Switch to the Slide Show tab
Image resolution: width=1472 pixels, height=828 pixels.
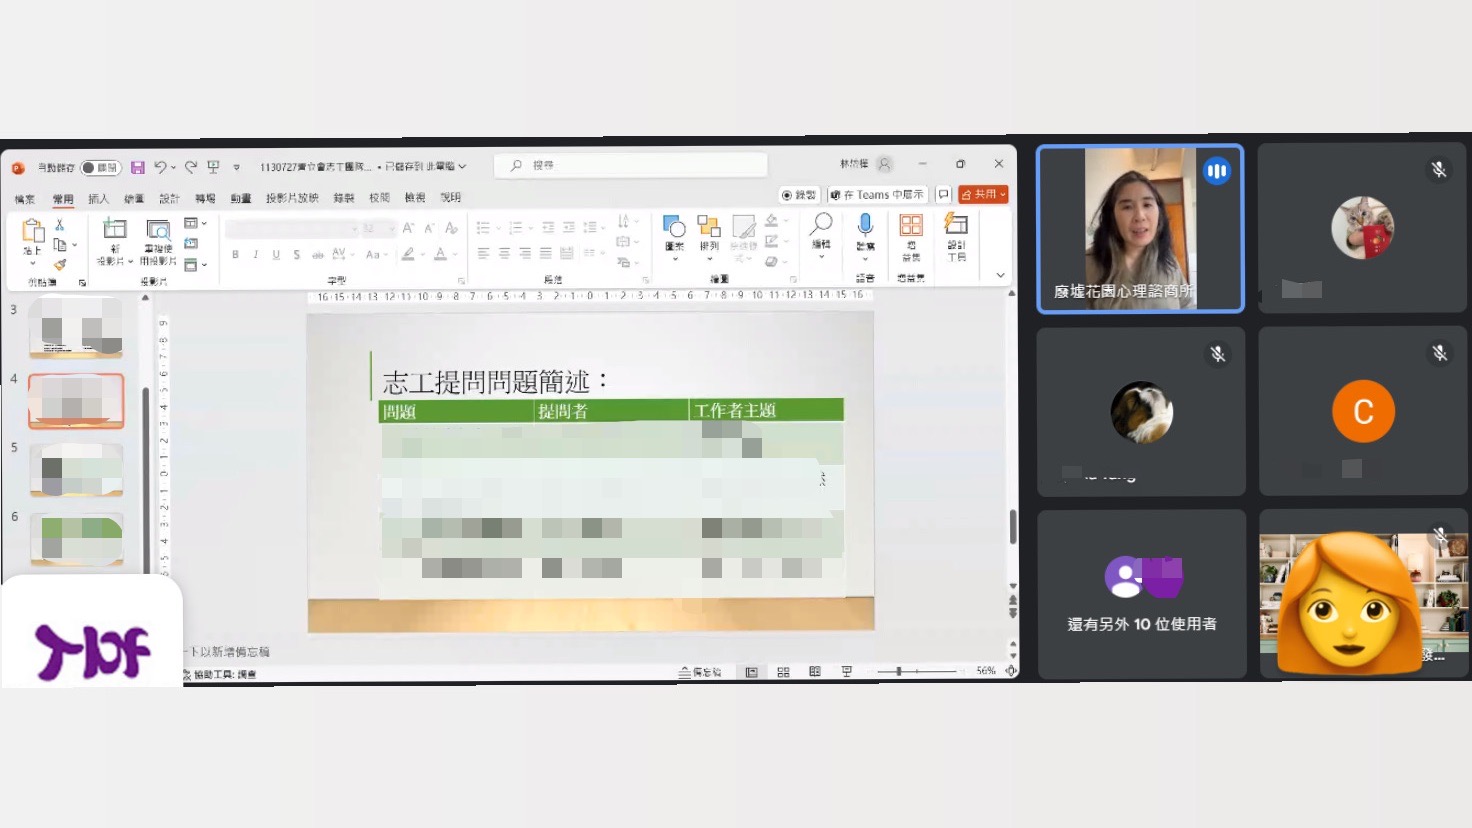tap(292, 198)
